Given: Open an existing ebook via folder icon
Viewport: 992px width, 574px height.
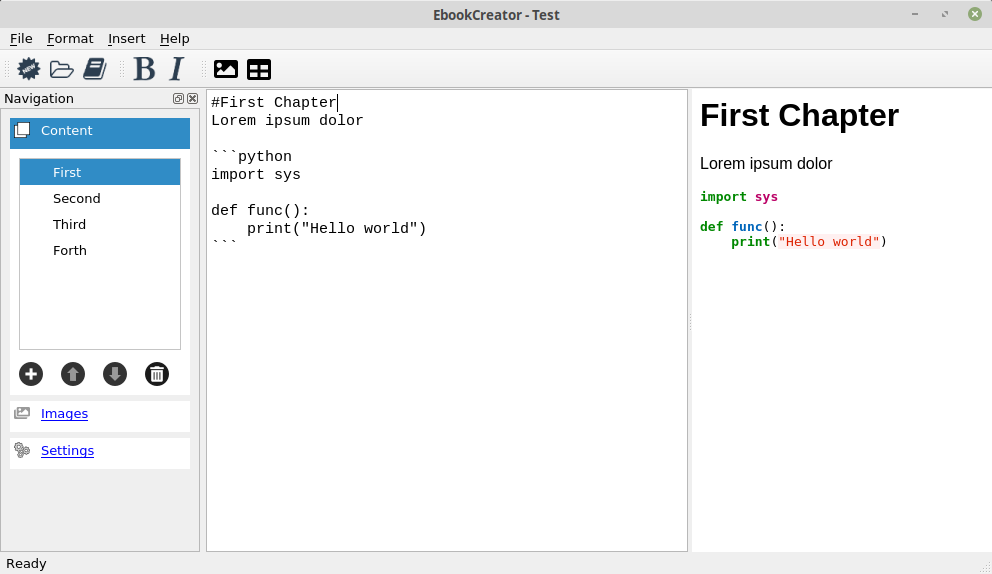Looking at the screenshot, I should pyautogui.click(x=61, y=69).
